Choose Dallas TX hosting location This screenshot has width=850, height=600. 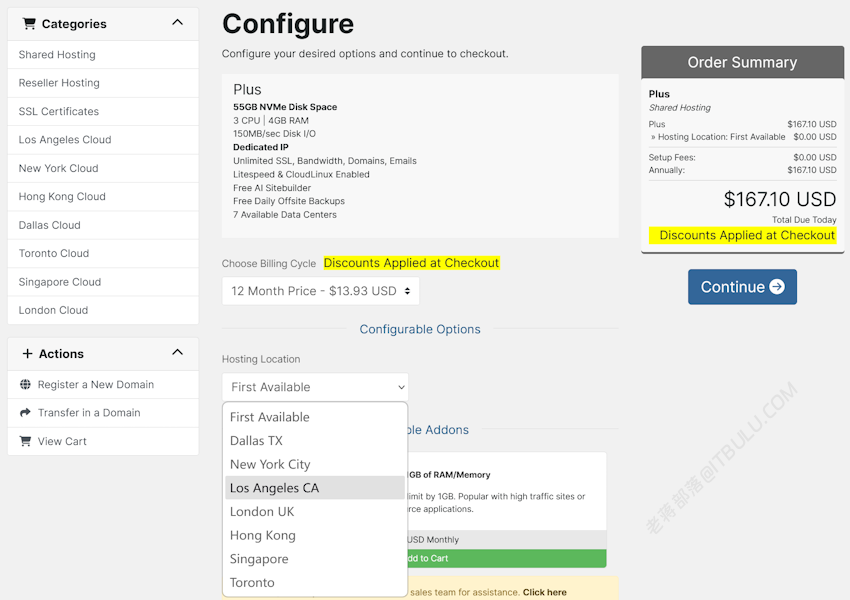click(315, 441)
